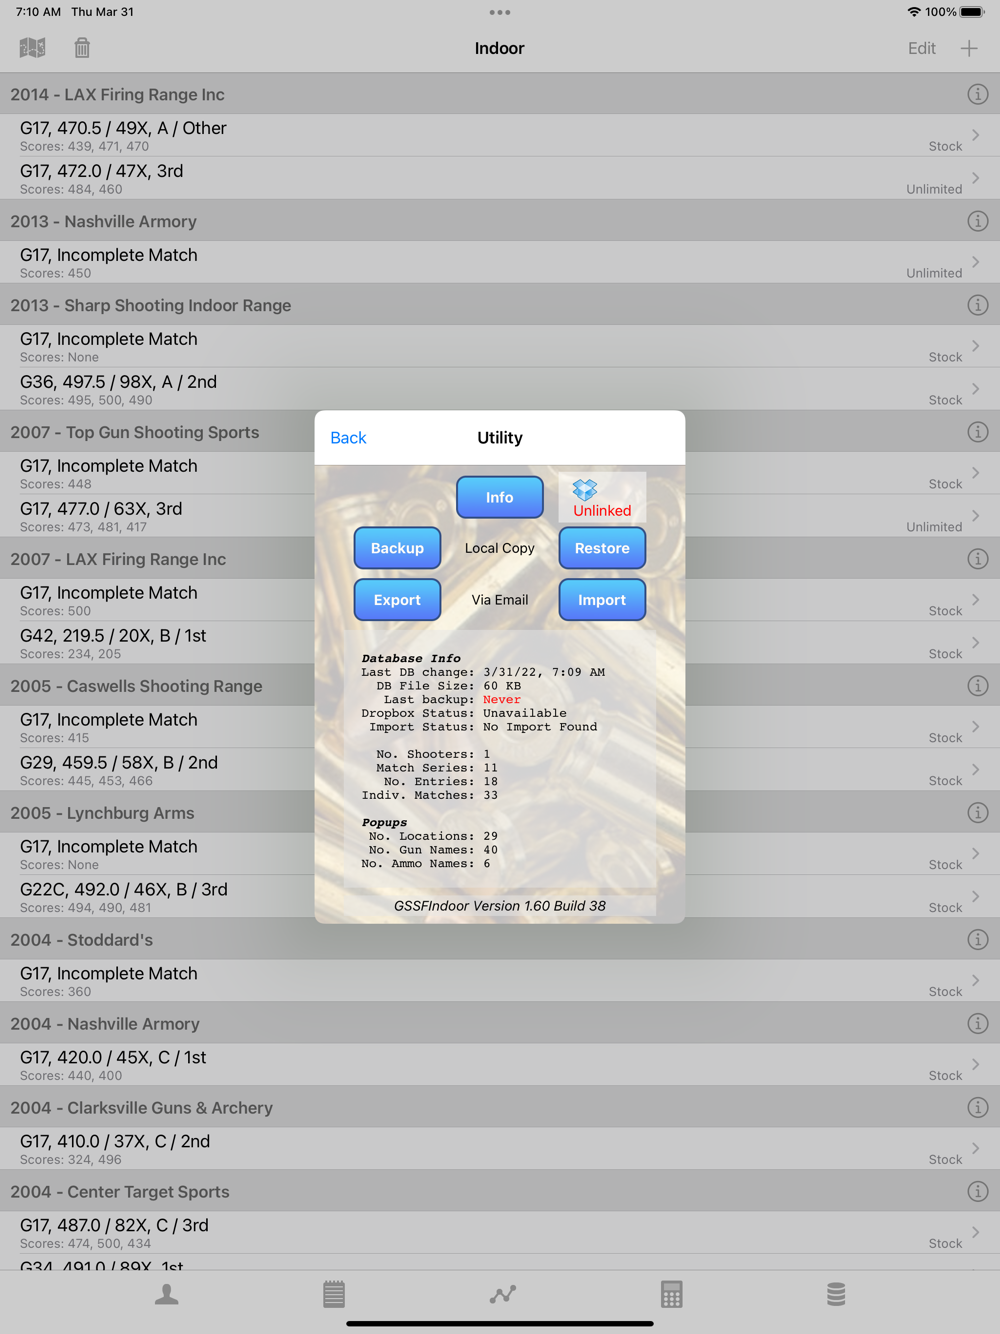Screen dimensions: 1000x1334
Task: Open chevron for G29, 459.5 / 58X entry
Action: click(x=975, y=770)
